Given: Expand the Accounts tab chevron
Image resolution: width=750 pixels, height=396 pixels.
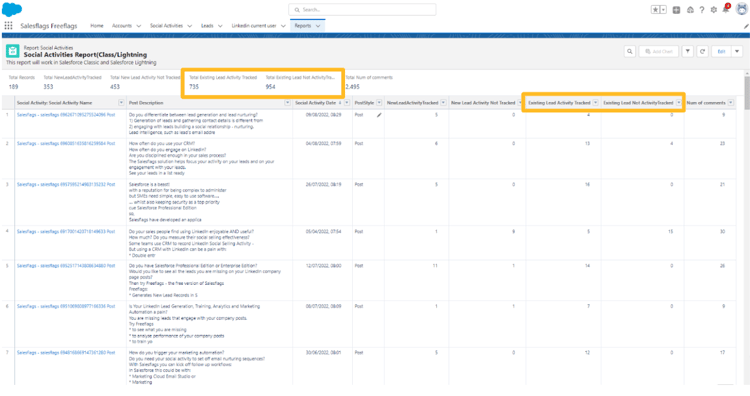Looking at the screenshot, I should [139, 26].
